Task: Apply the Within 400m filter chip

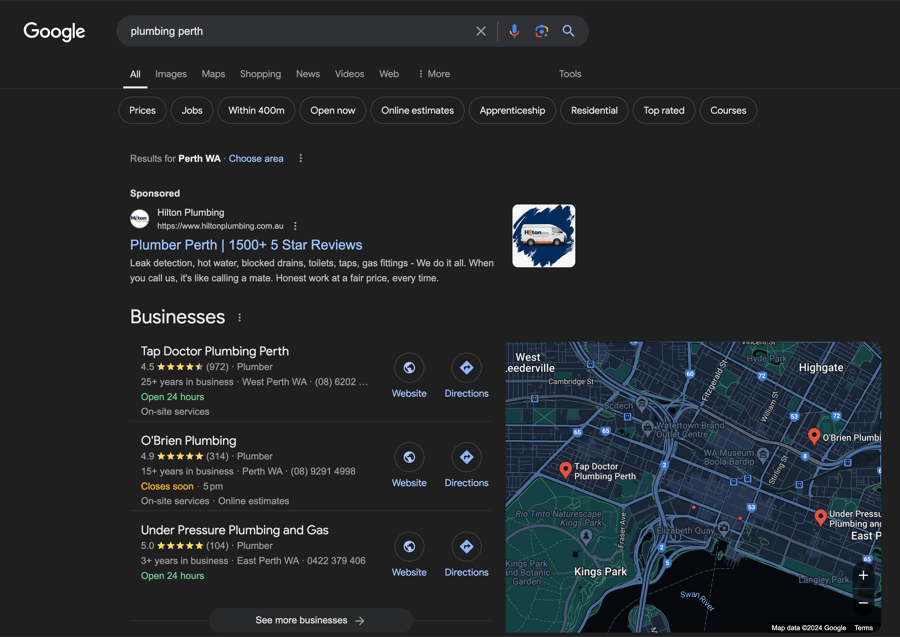Action: point(256,110)
